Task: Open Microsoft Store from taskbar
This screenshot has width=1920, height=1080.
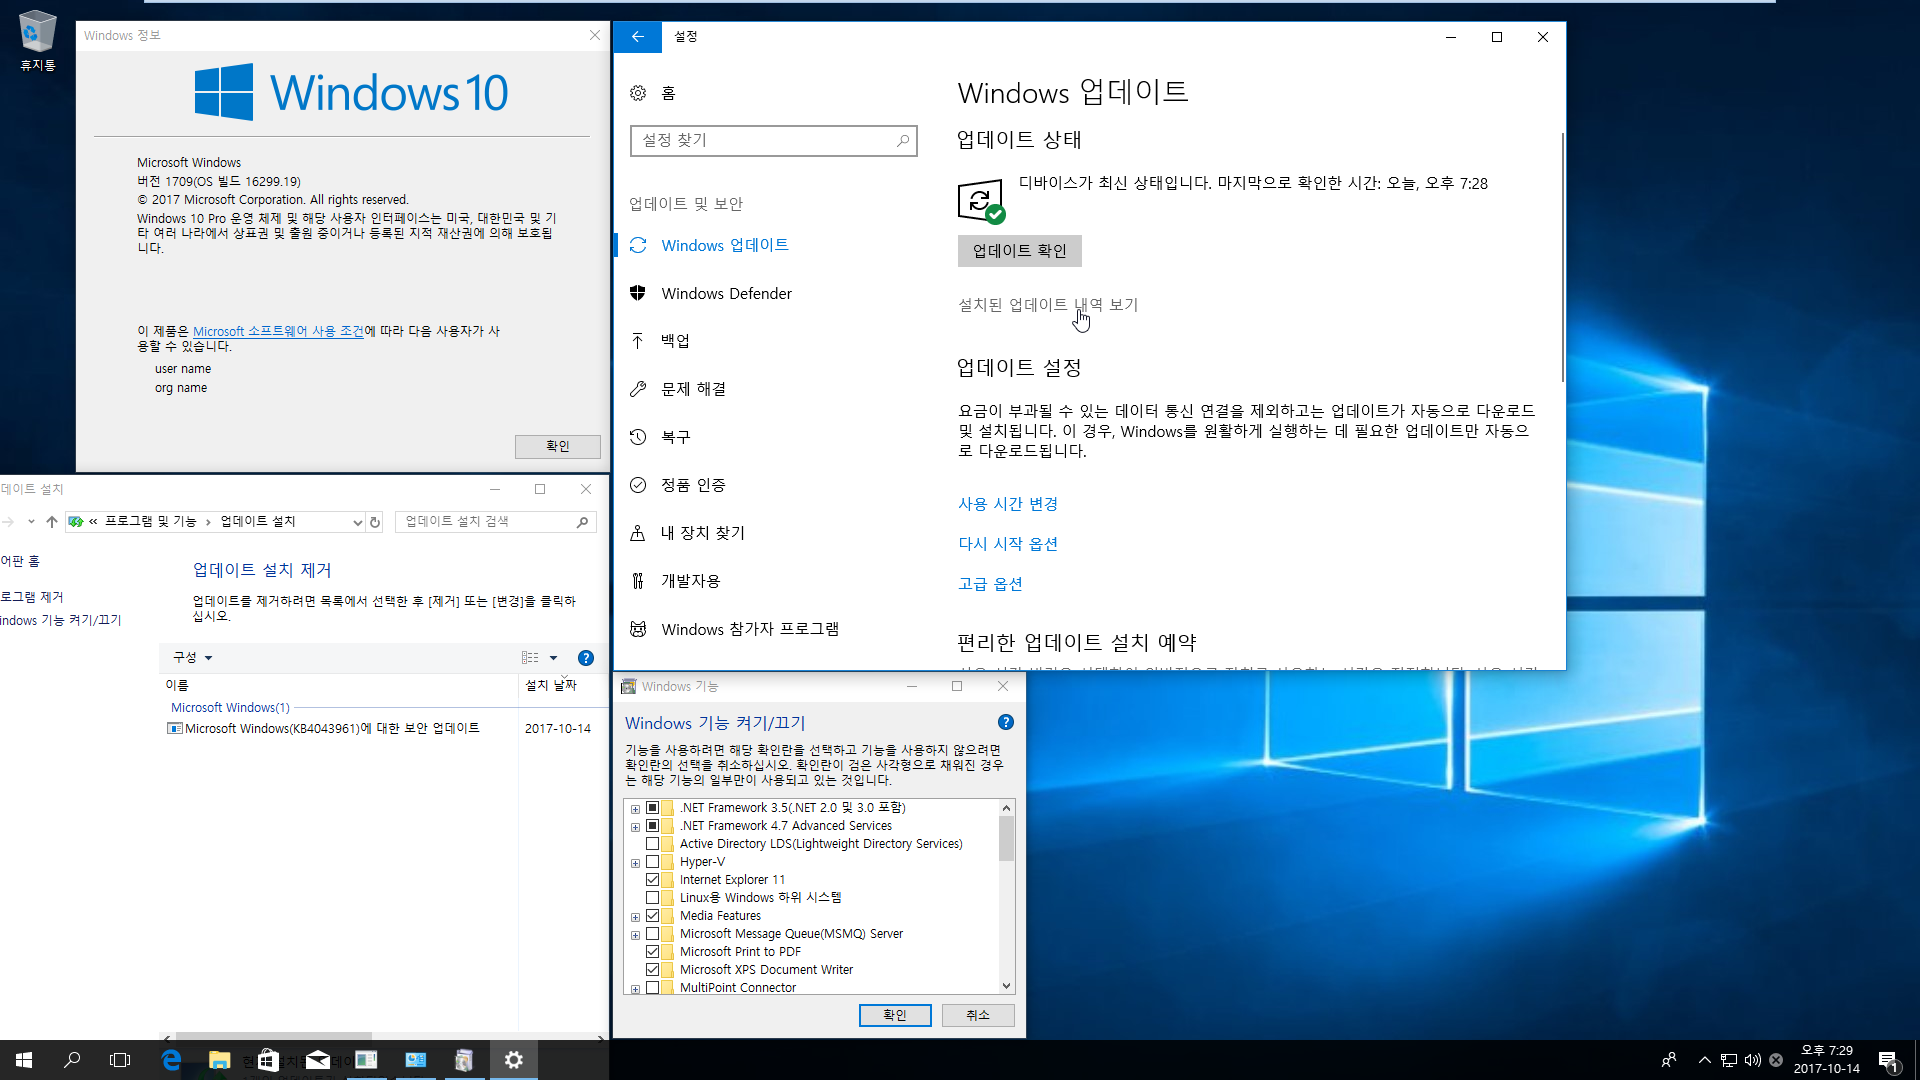Action: pos(268,1060)
